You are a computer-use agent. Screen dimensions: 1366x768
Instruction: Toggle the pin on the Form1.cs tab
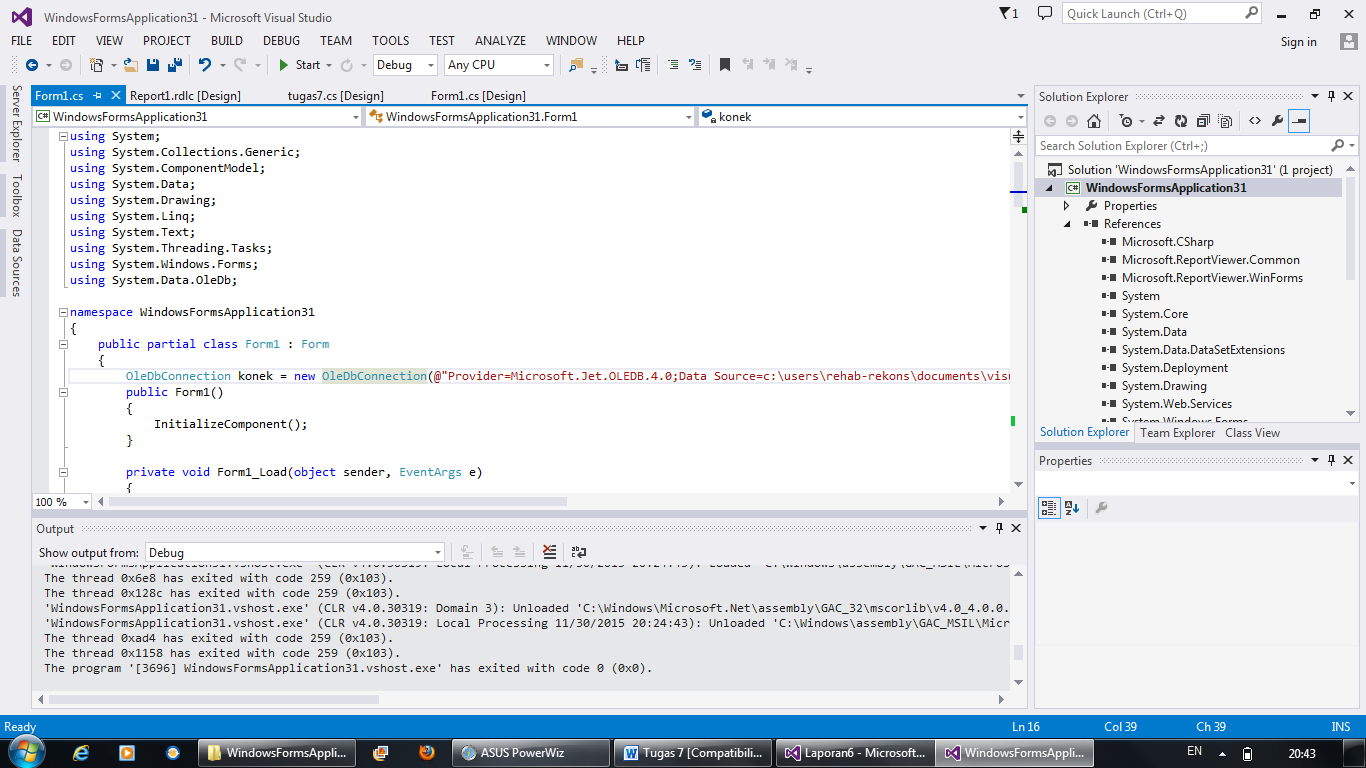98,96
